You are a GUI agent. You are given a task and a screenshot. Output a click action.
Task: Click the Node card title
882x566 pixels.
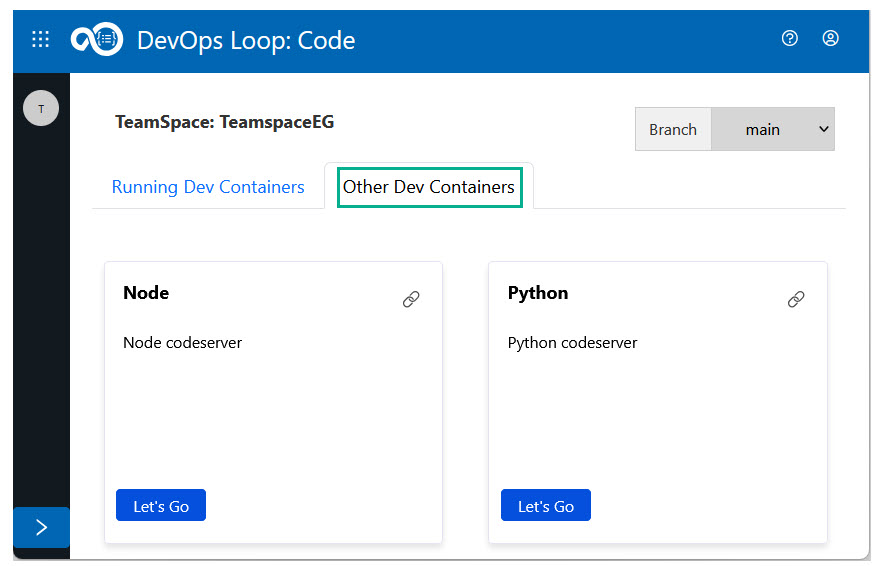pos(146,293)
